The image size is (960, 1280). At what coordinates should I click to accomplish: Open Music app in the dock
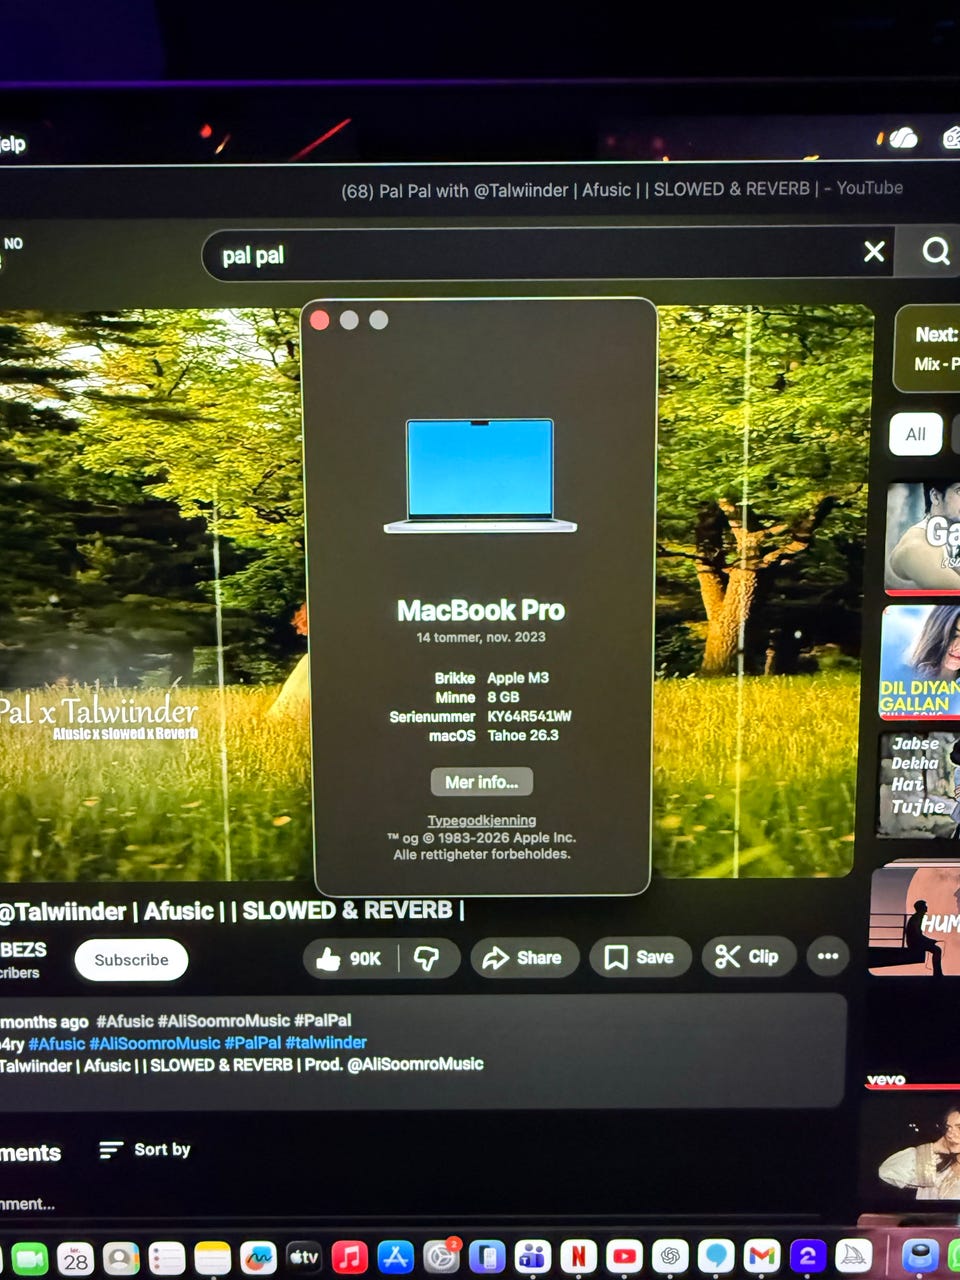tap(349, 1256)
